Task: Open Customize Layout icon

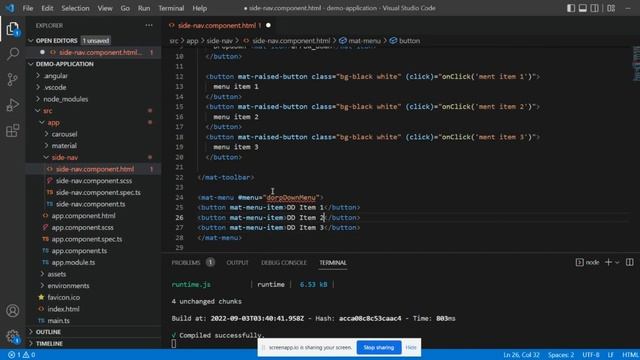Action: [x=611, y=8]
